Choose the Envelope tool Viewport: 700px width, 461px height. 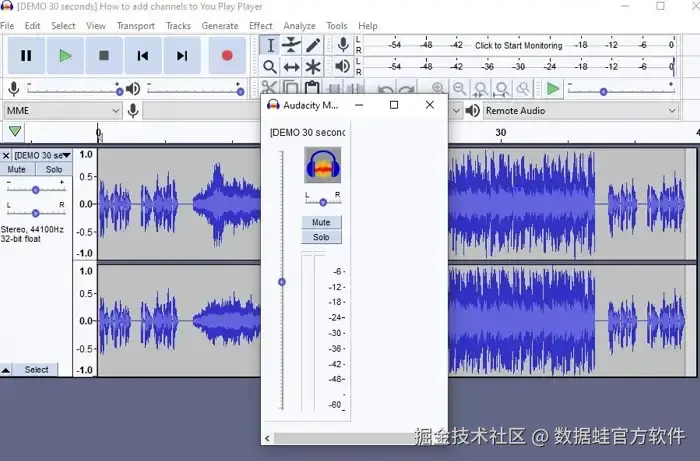tap(292, 45)
